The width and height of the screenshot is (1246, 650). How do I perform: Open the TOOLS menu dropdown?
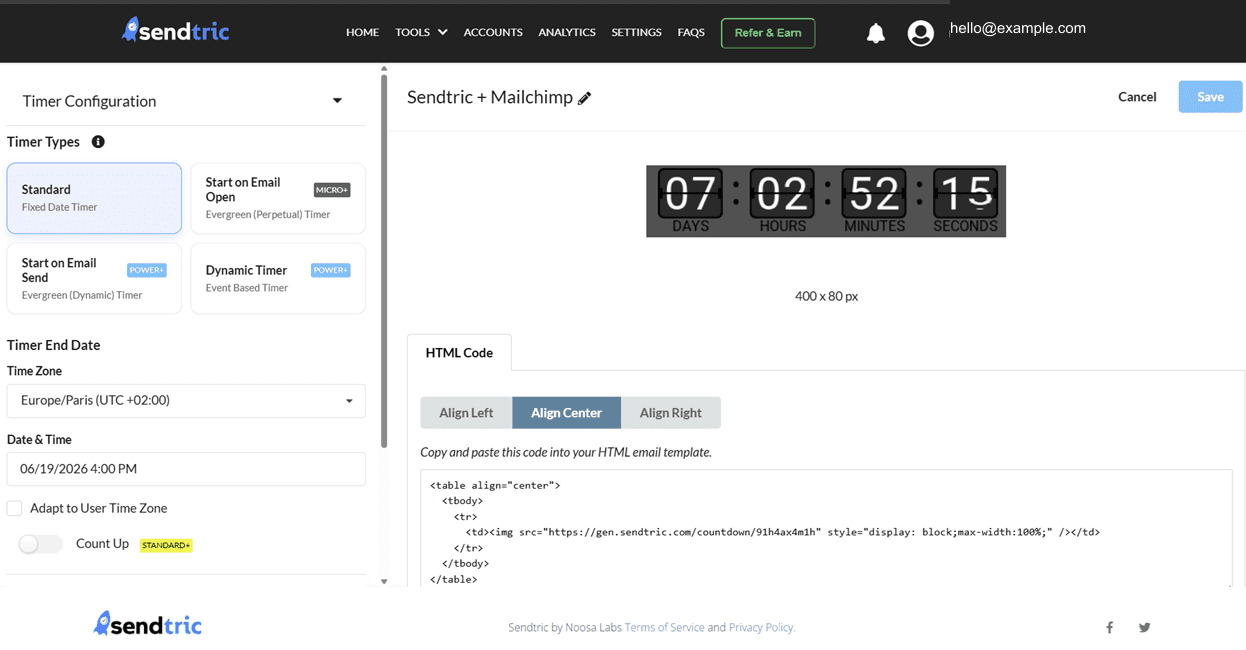(421, 32)
